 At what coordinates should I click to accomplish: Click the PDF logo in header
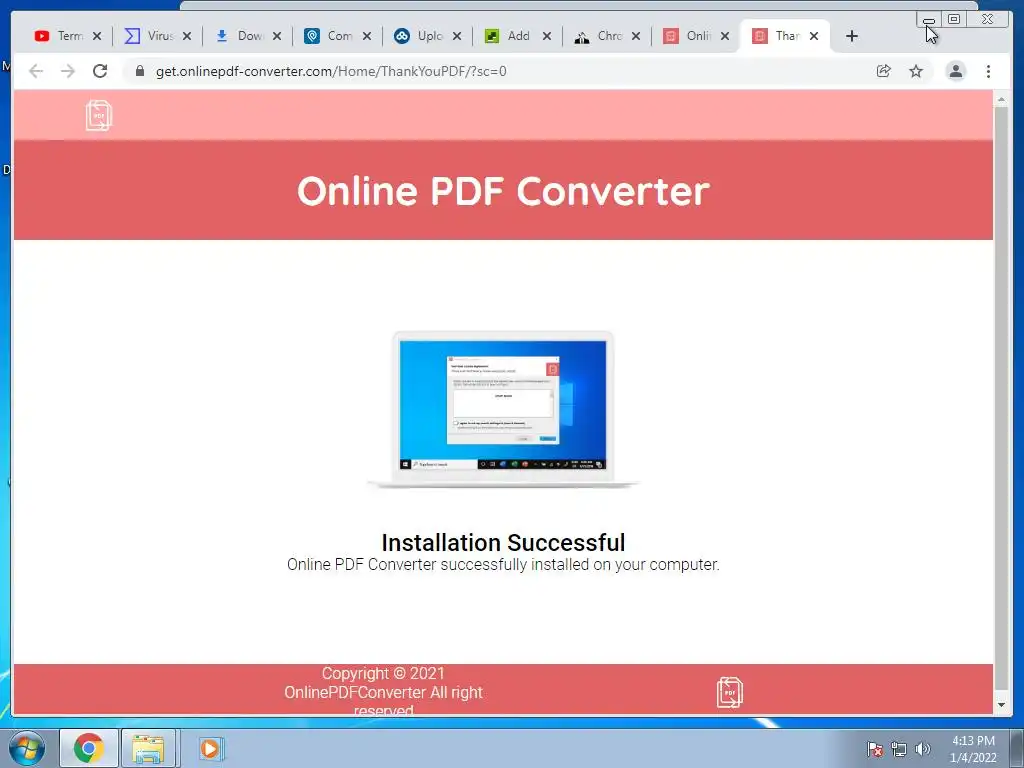pos(99,116)
